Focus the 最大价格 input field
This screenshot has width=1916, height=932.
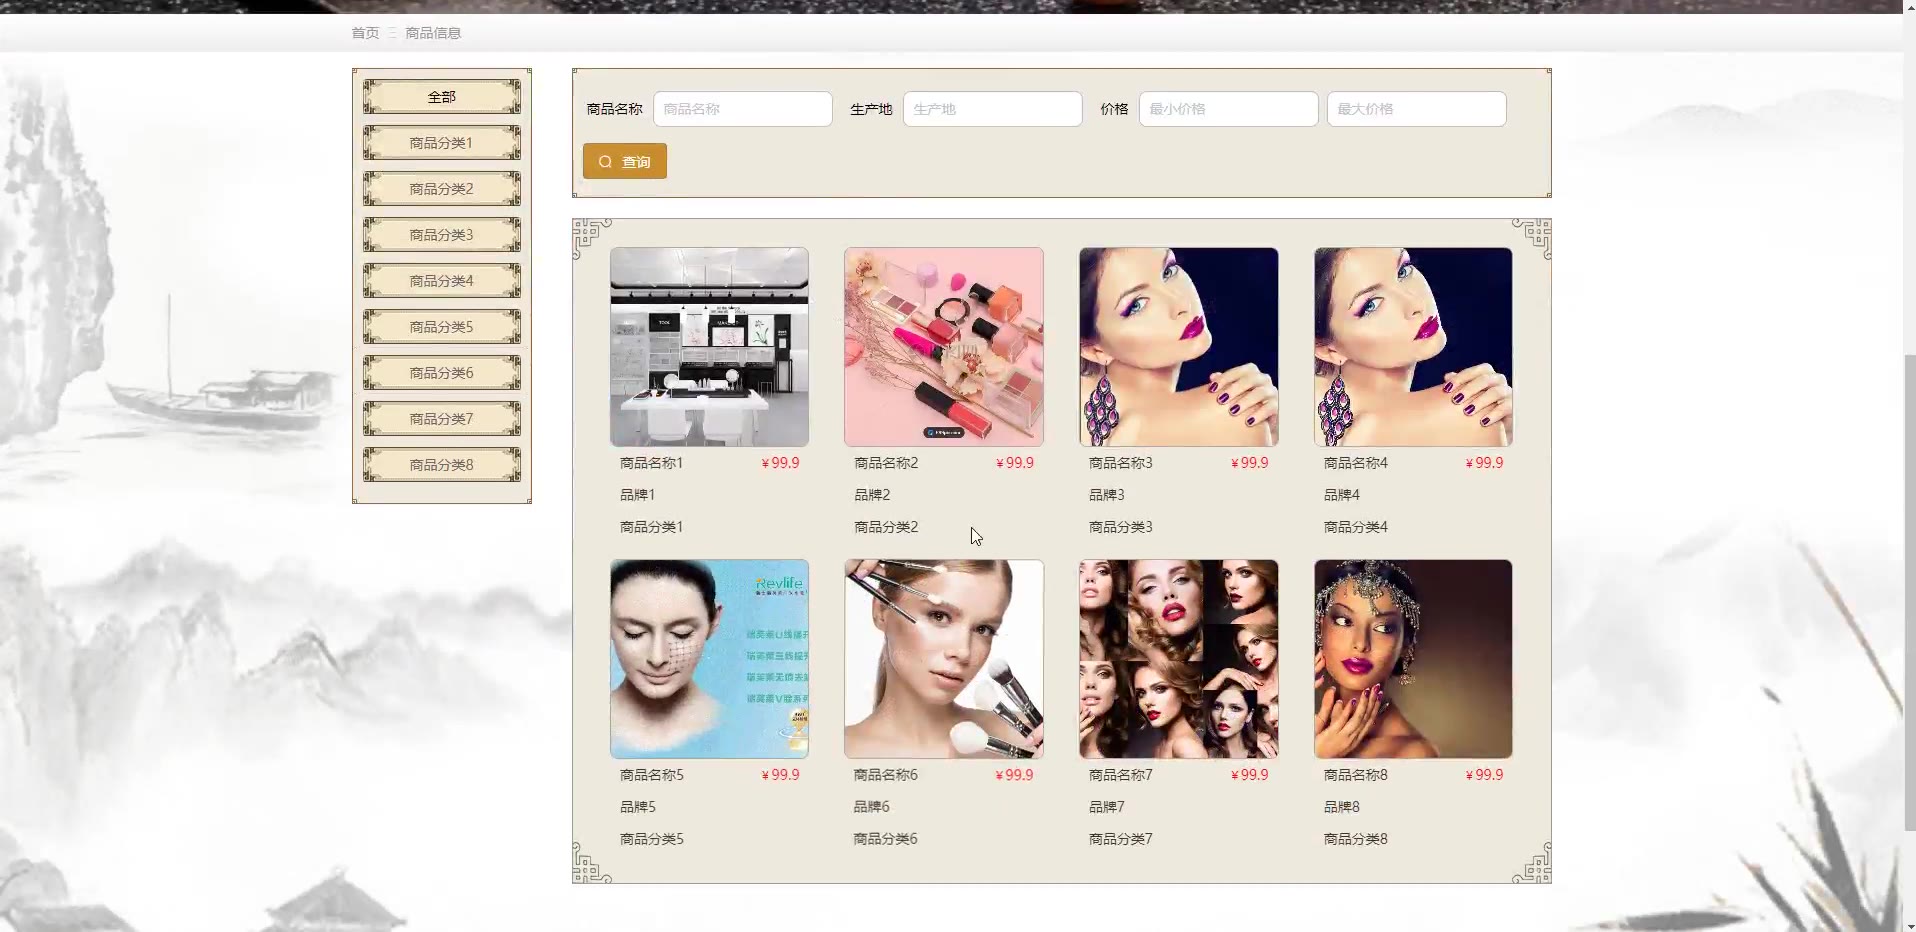(x=1417, y=109)
